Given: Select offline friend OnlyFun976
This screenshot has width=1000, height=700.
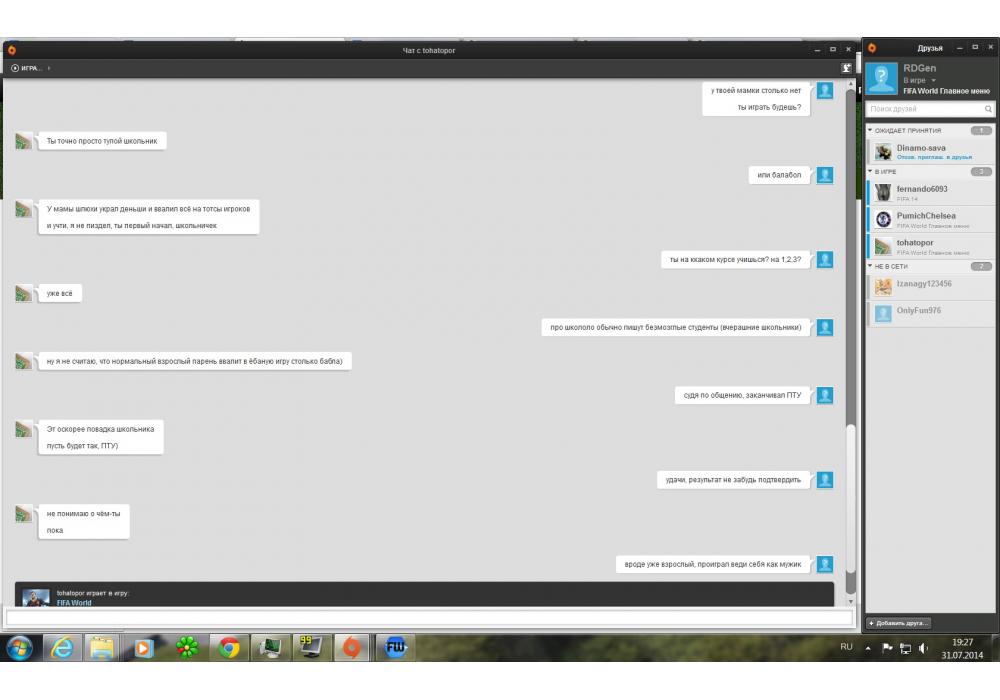Looking at the screenshot, I should (x=930, y=314).
